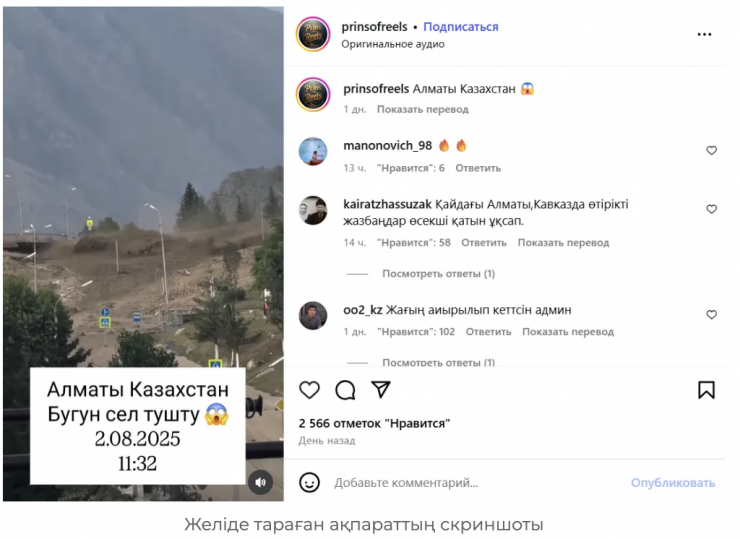The width and height of the screenshot is (740, 539).
Task: Like kairatzhassuzak's comment heart
Action: 711,209
